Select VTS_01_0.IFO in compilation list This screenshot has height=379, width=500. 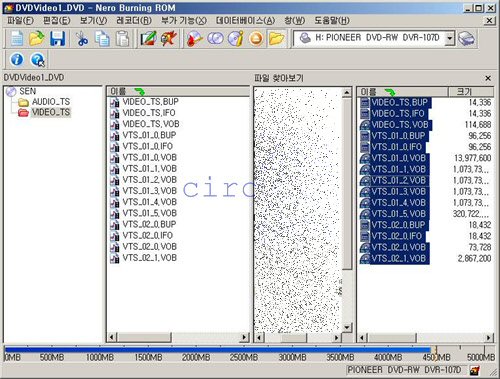pos(148,146)
